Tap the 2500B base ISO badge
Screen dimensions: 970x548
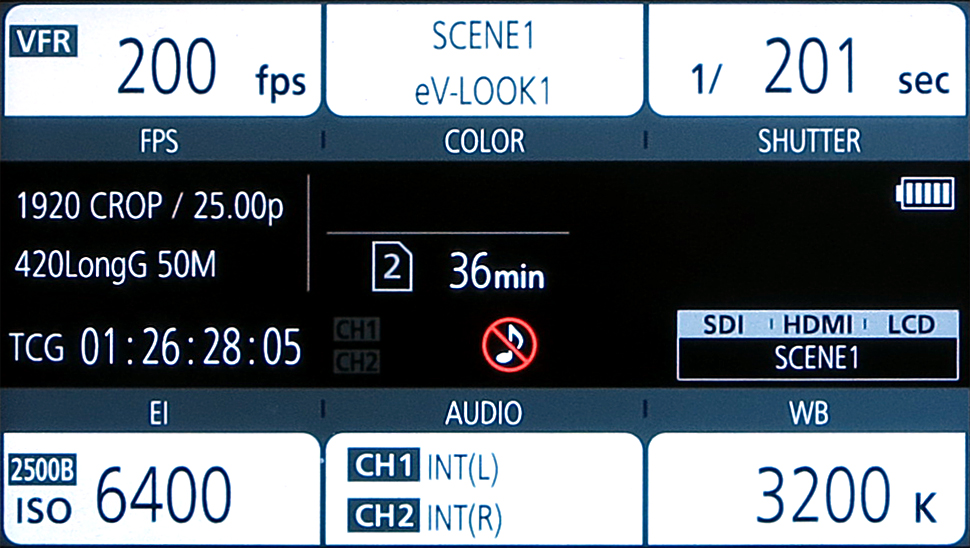click(x=42, y=471)
